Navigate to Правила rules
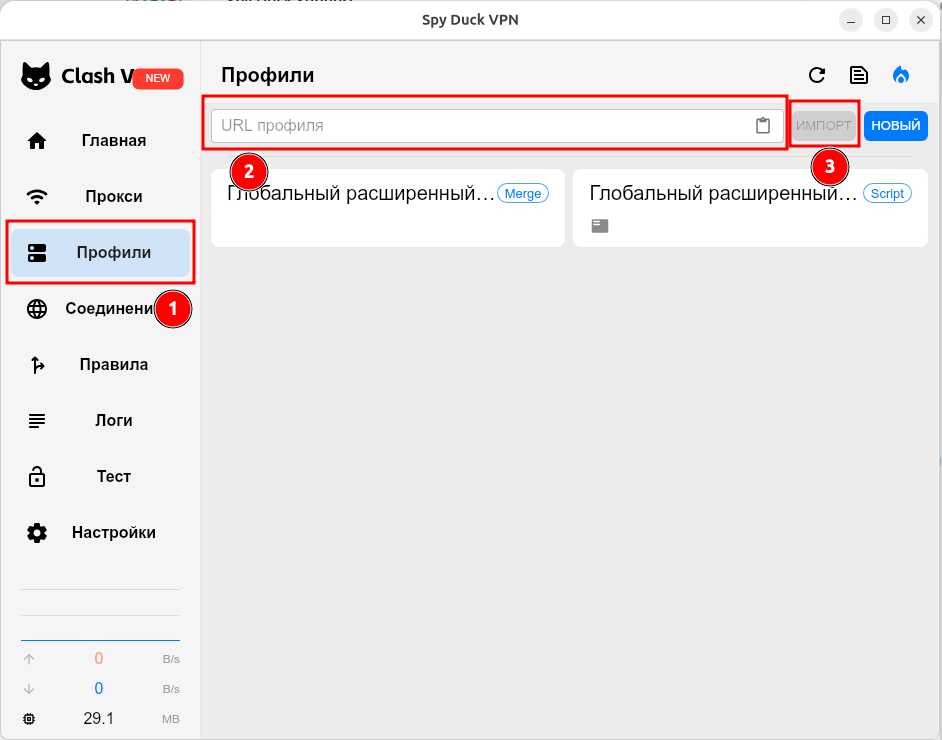This screenshot has height=740, width=942. click(x=100, y=365)
